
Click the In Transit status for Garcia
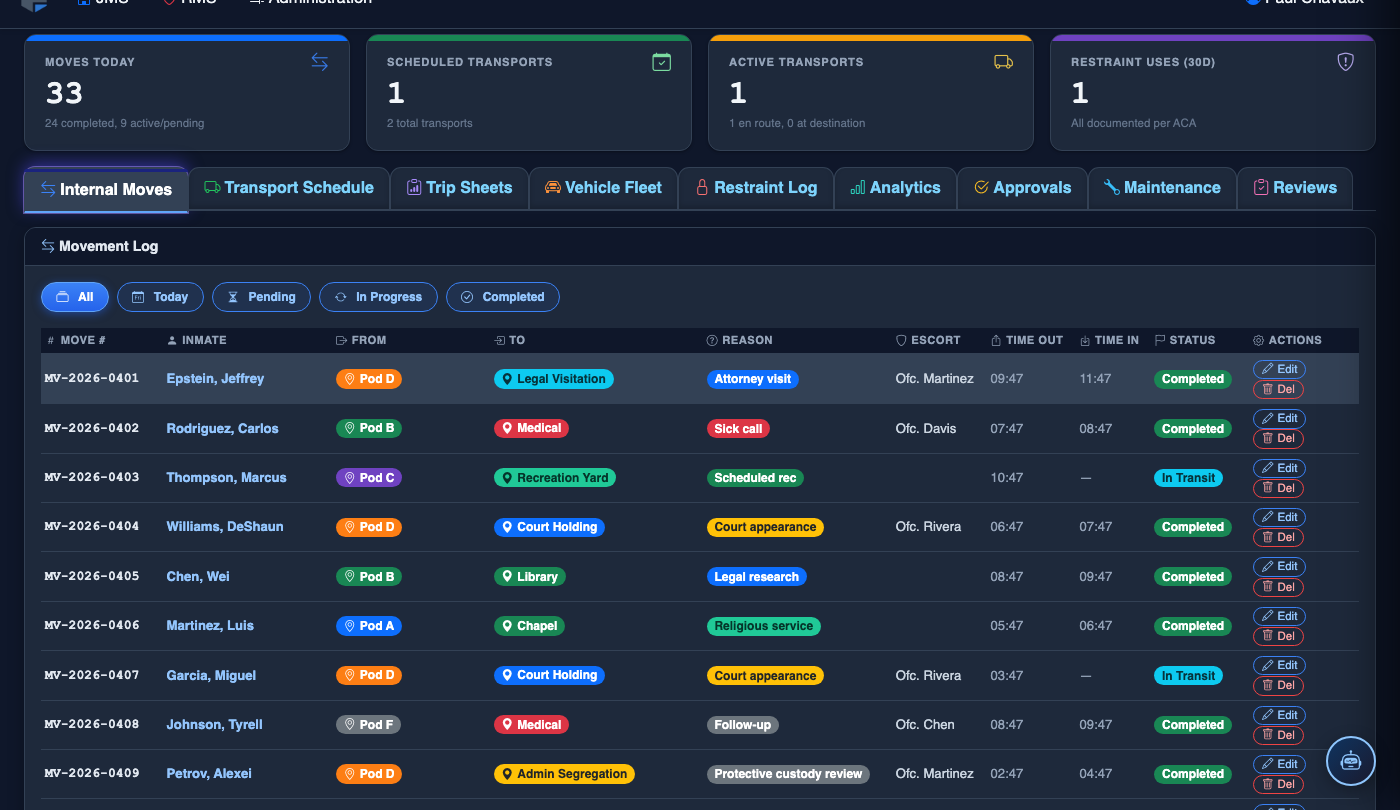pos(1188,676)
